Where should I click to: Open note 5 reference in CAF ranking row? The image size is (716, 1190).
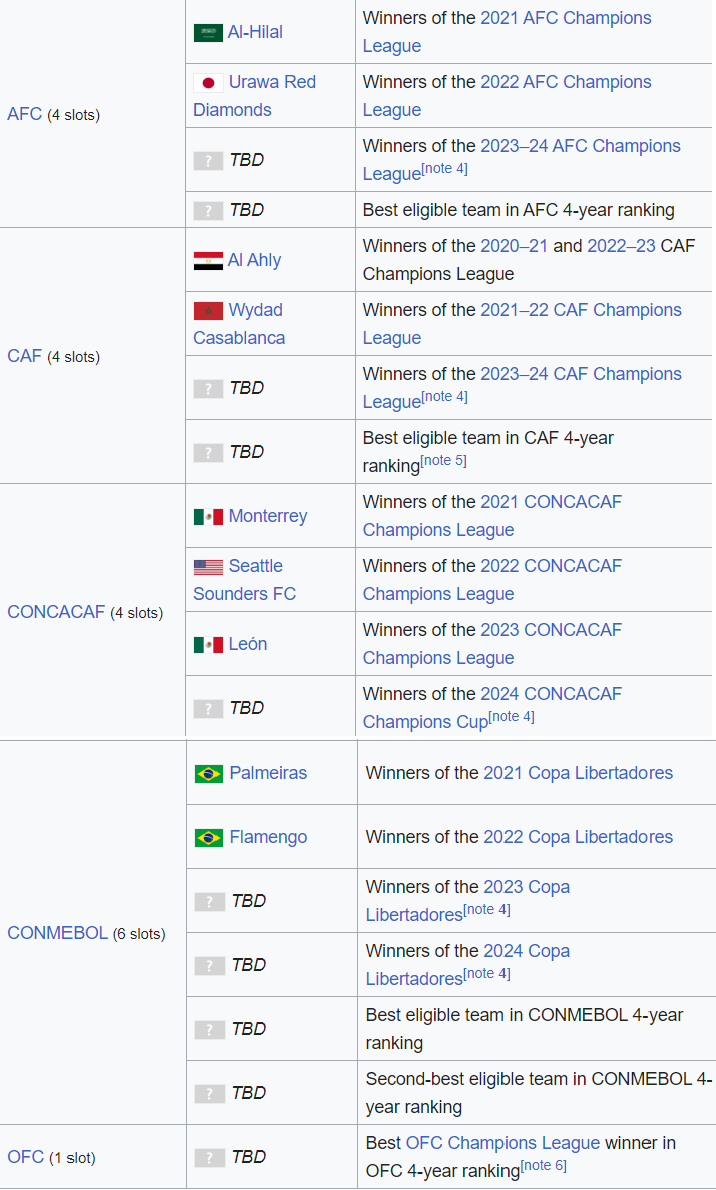click(x=443, y=461)
